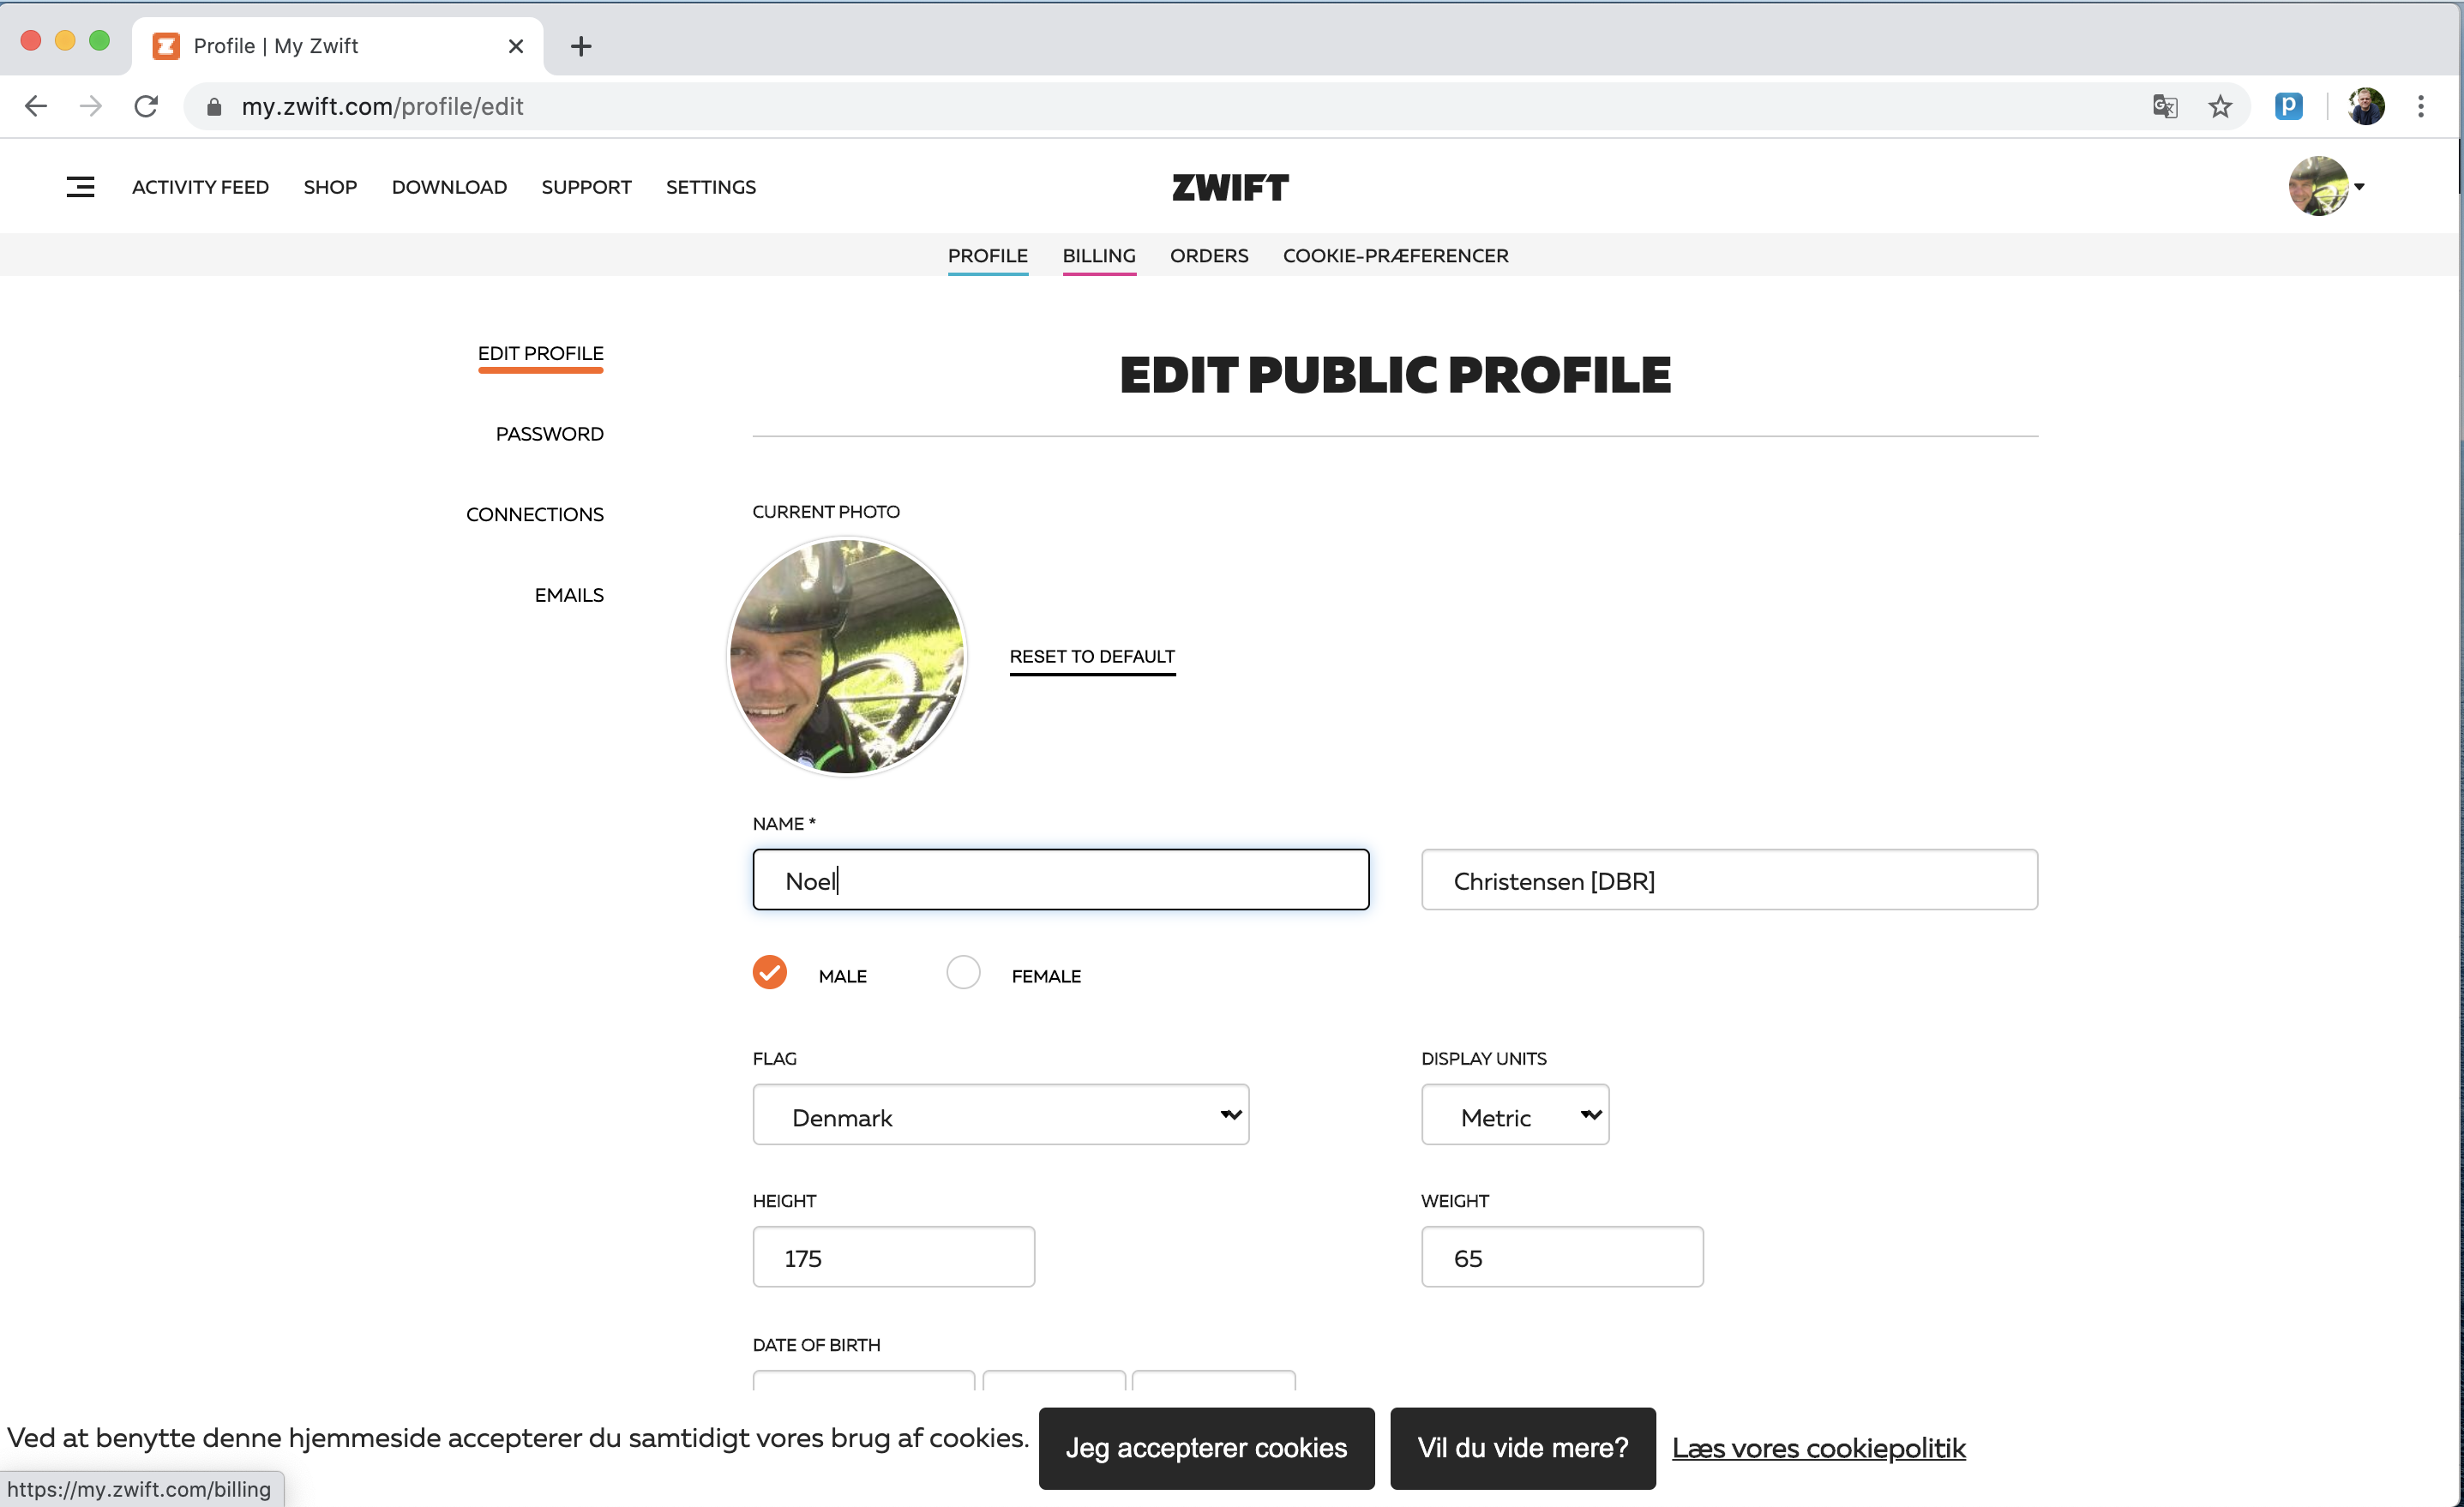Open the DOWNLOAD page
The height and width of the screenshot is (1507, 2464).
[449, 187]
